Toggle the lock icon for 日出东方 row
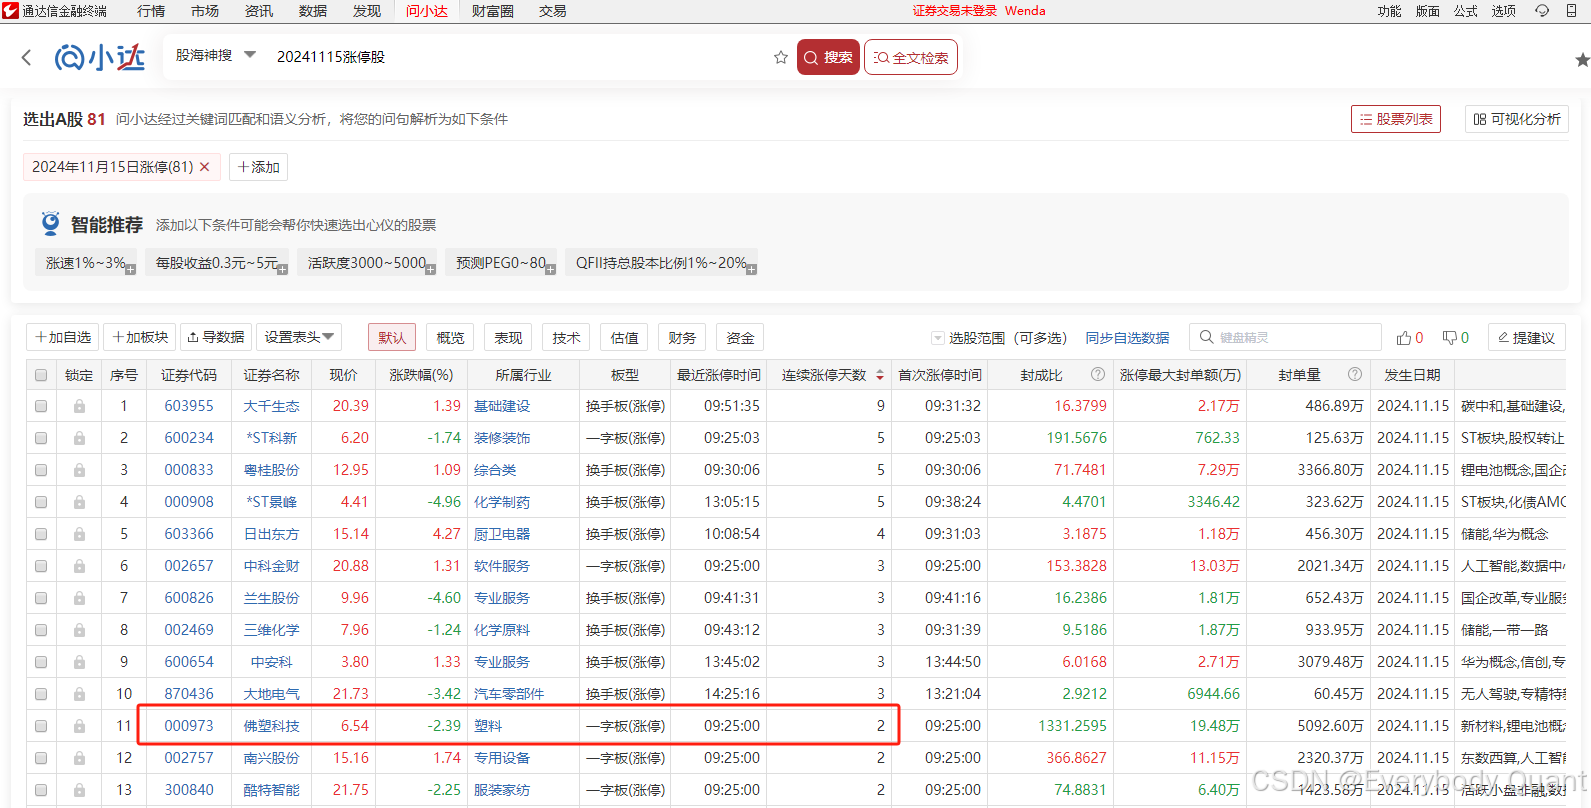Viewport: 1591px width, 808px height. pos(79,534)
